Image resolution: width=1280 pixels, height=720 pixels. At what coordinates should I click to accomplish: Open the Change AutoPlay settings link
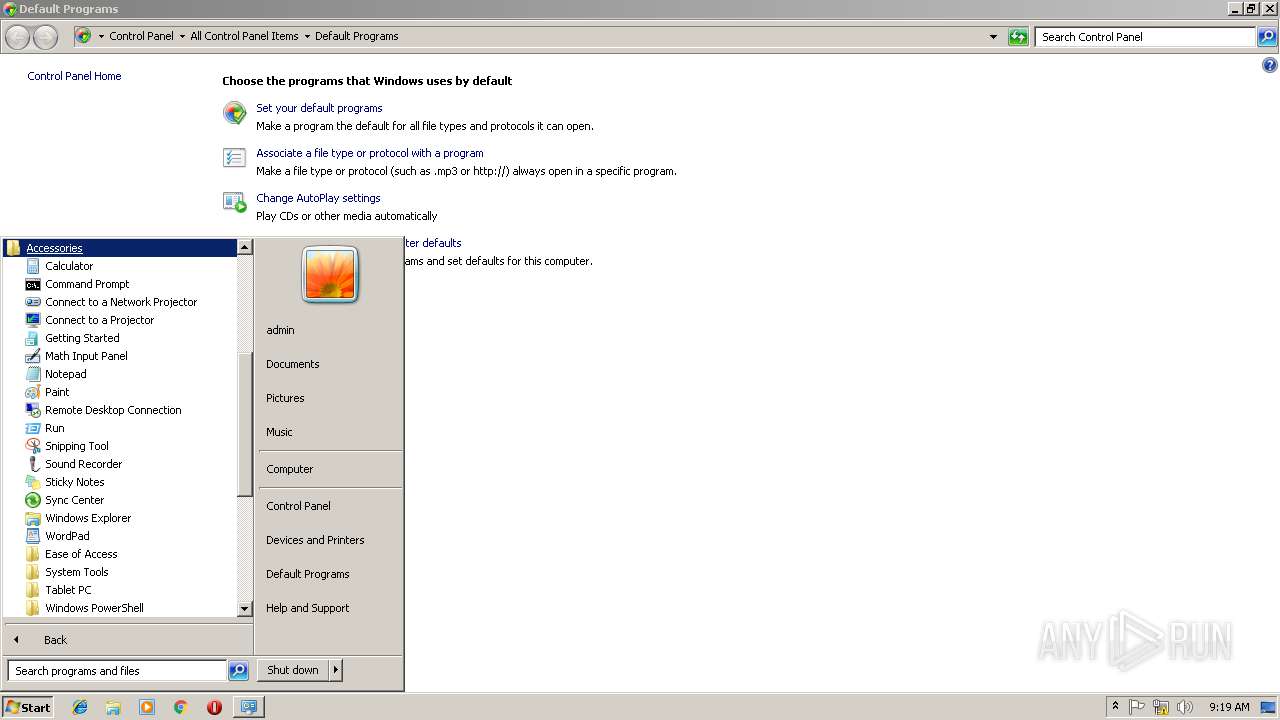click(318, 198)
